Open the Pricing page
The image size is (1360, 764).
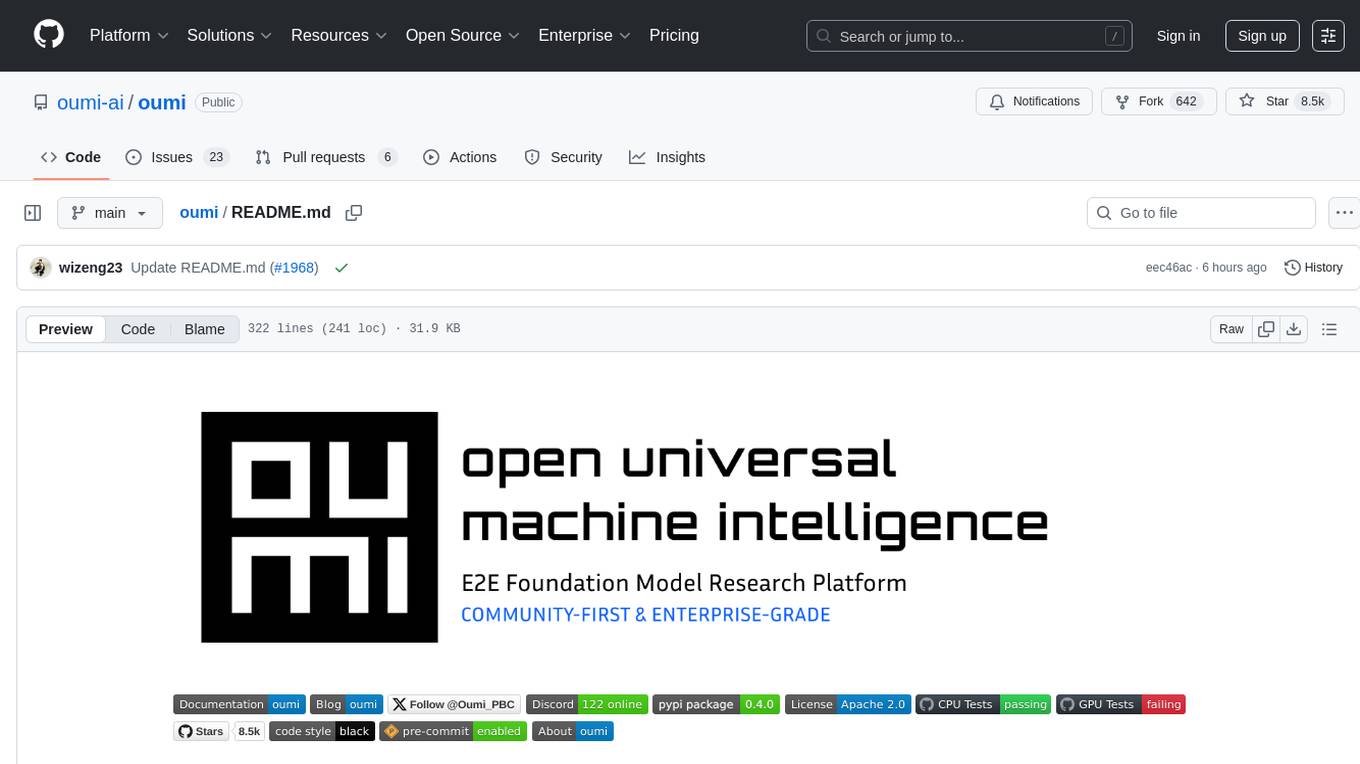pos(674,35)
